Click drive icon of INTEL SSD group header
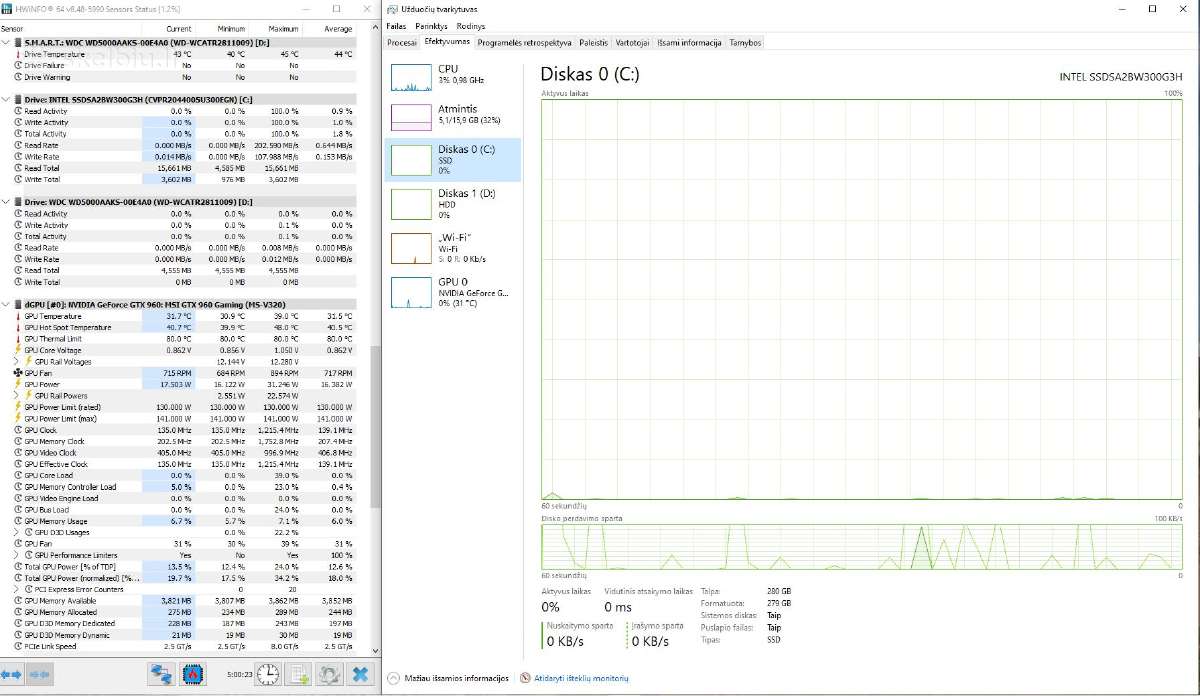This screenshot has width=1200, height=696. (x=18, y=100)
